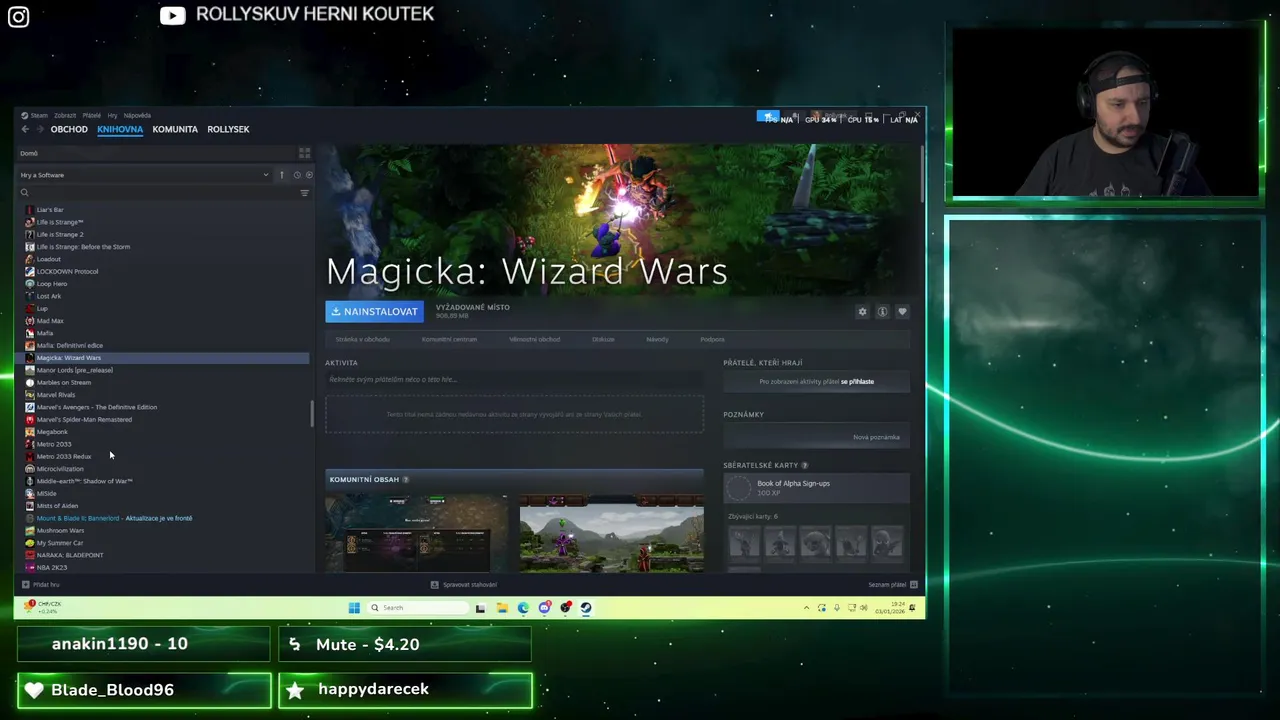
Task: Click the game list scrollbar thumb
Action: (x=313, y=414)
